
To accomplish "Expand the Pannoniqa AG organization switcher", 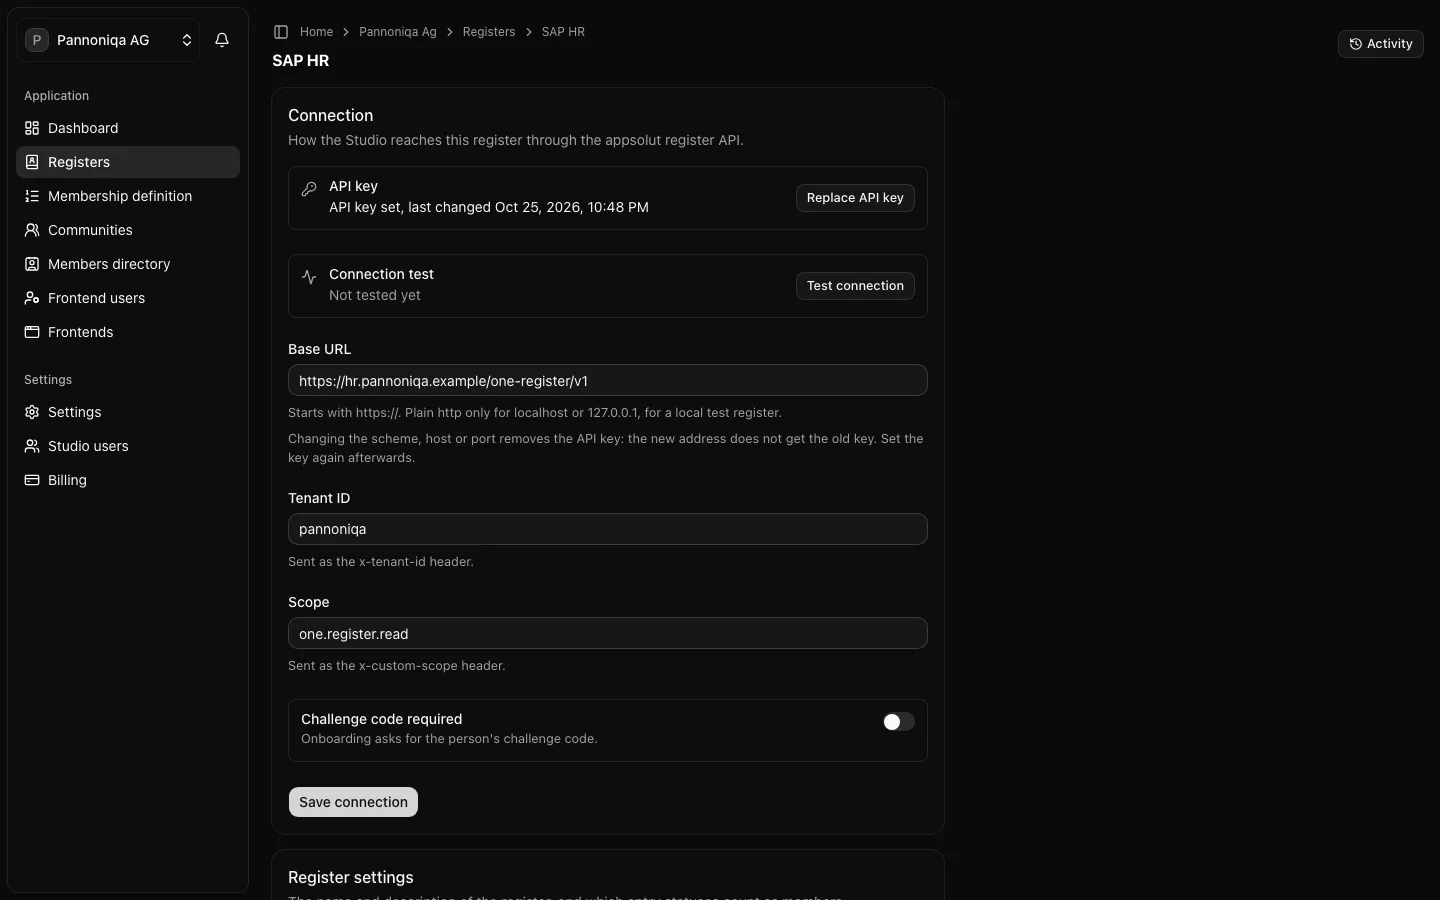I will [x=108, y=40].
